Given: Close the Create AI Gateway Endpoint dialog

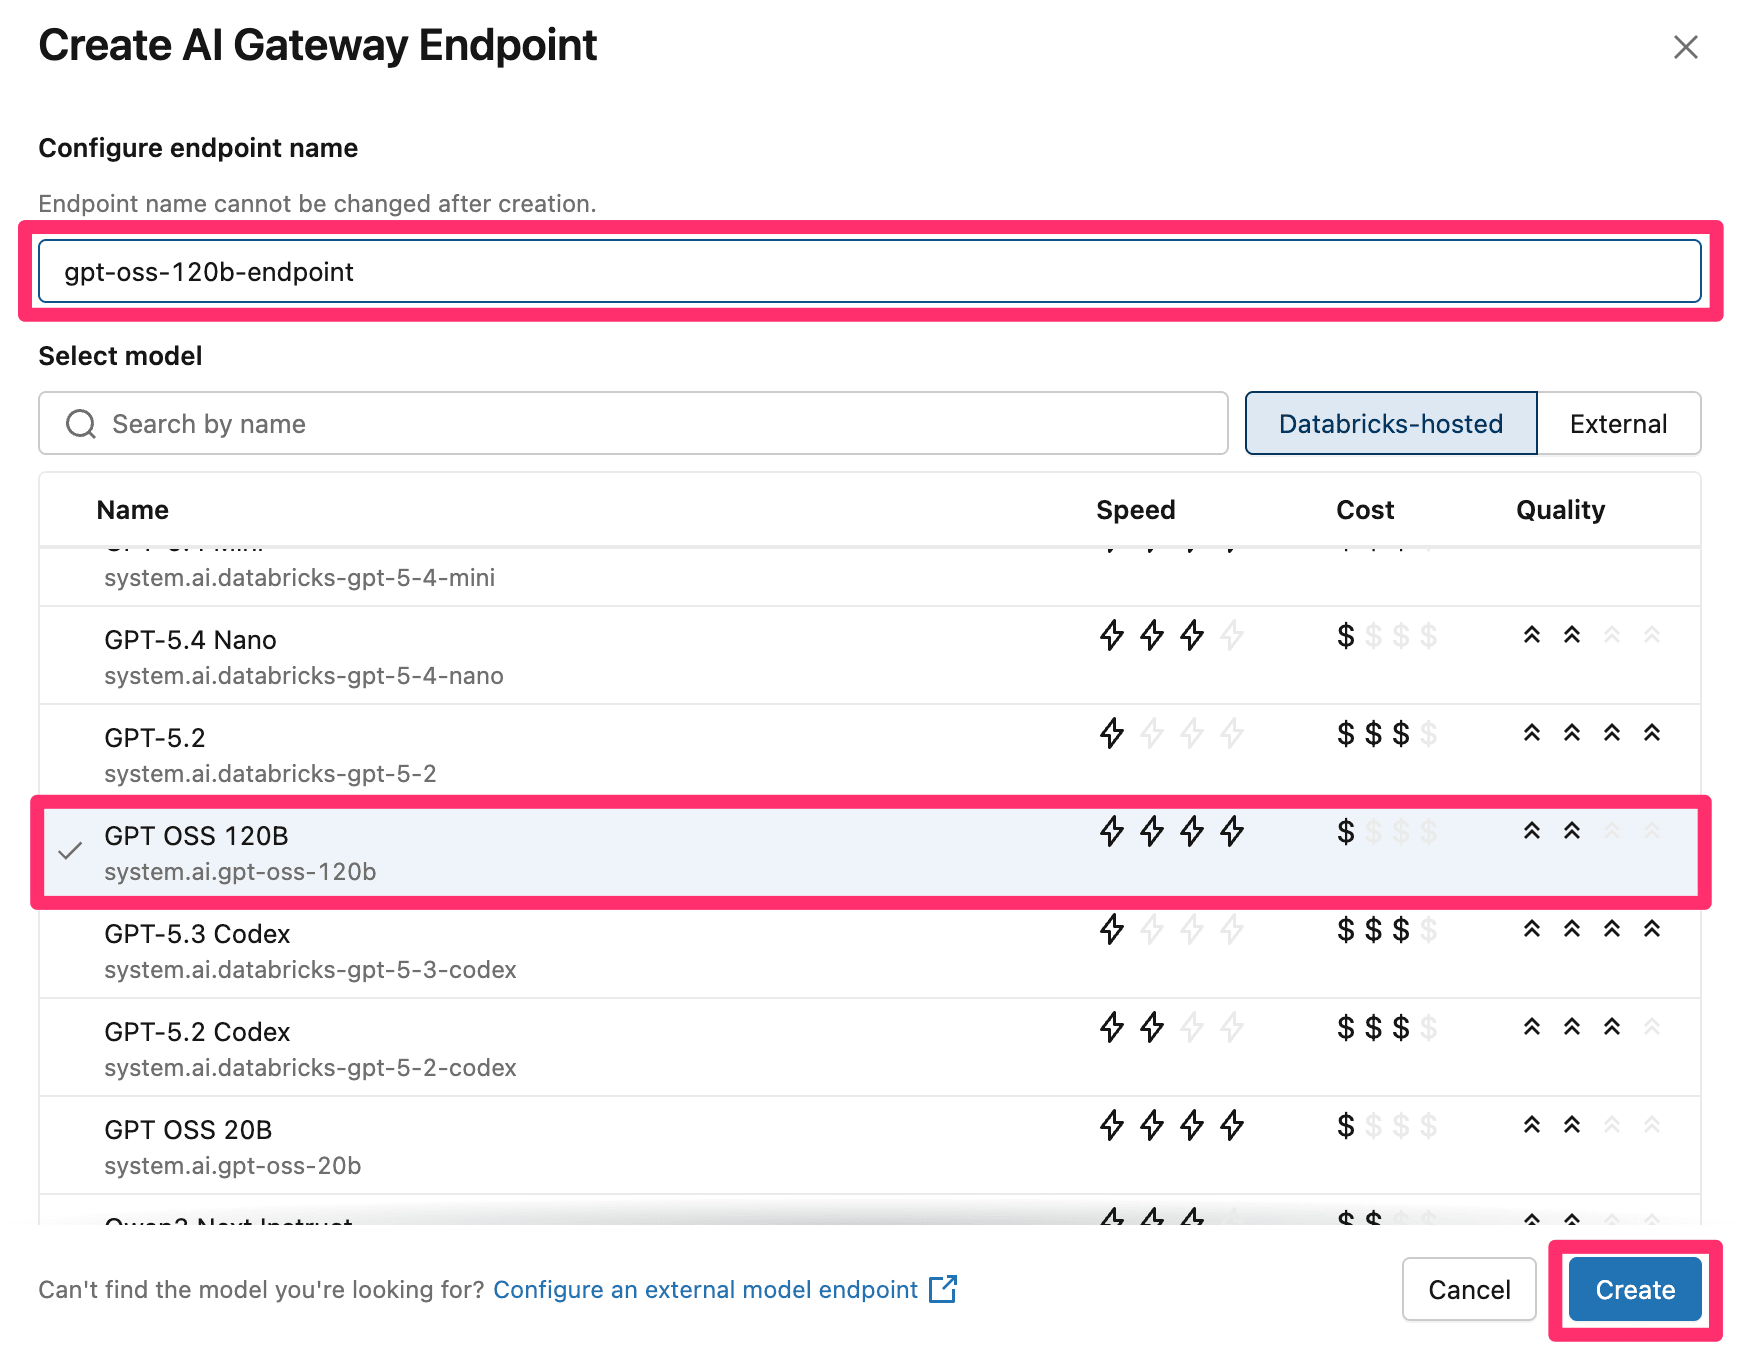Looking at the screenshot, I should (1685, 47).
